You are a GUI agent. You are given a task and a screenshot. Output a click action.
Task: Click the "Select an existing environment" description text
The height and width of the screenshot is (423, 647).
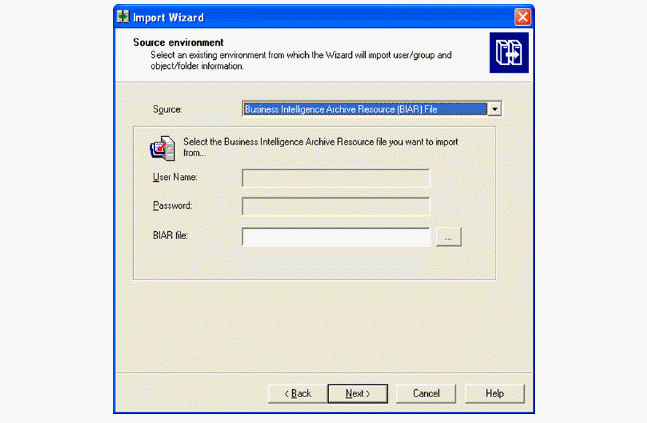coord(301,60)
